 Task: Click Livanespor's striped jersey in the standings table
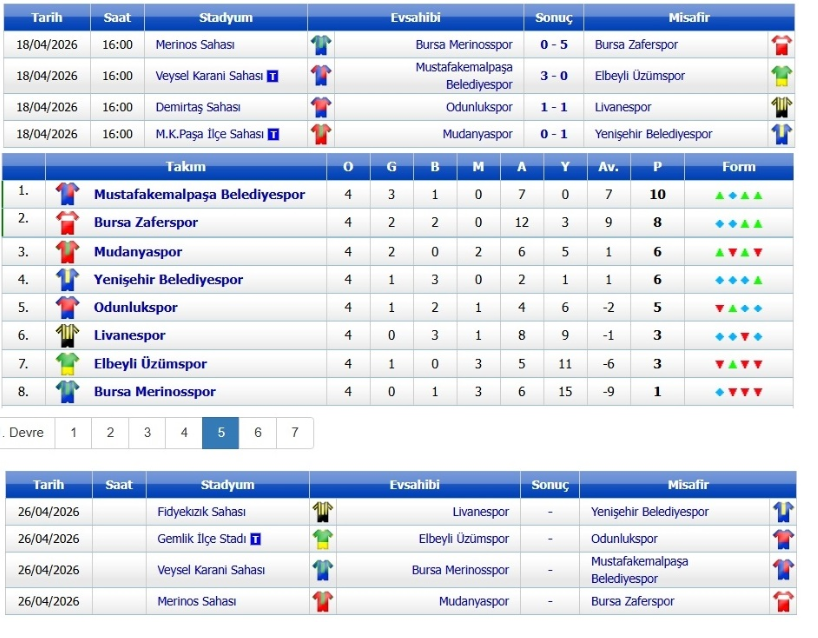pos(67,335)
